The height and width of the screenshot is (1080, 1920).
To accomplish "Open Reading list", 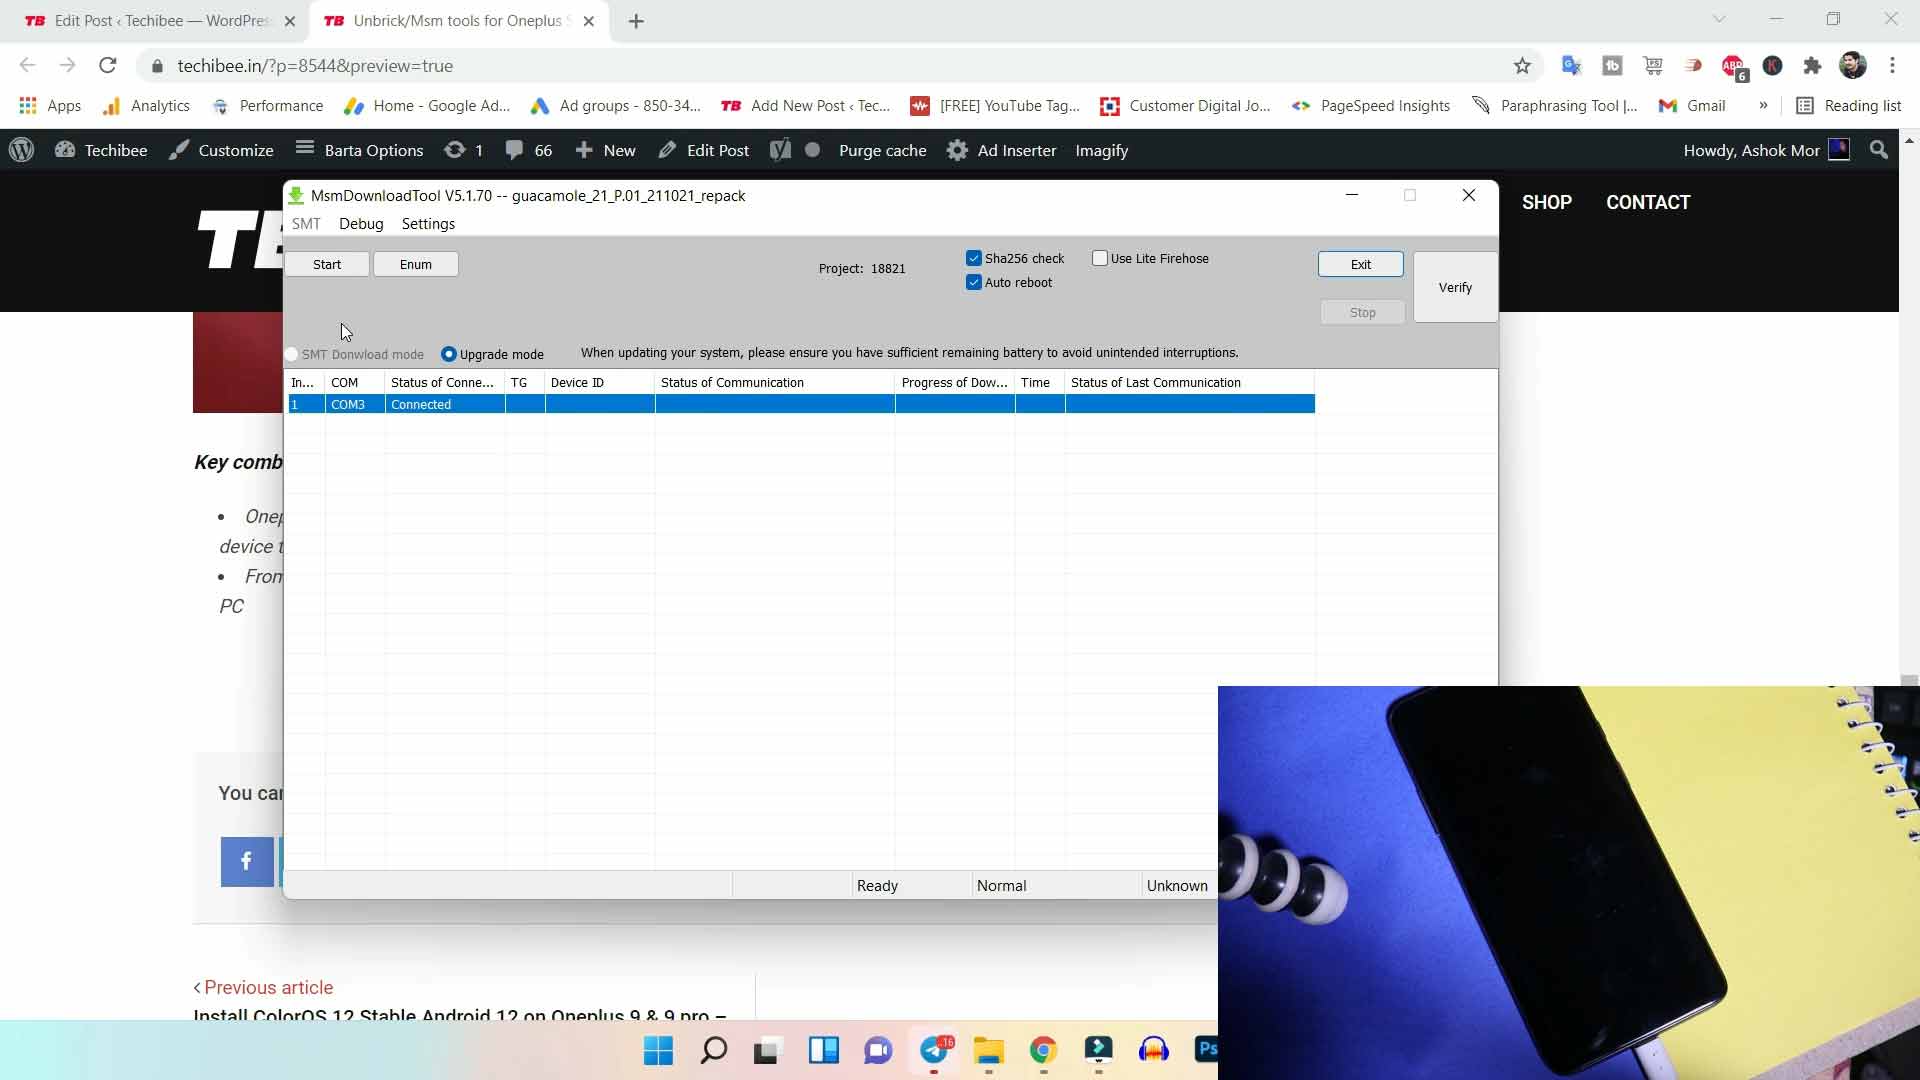I will [1849, 106].
